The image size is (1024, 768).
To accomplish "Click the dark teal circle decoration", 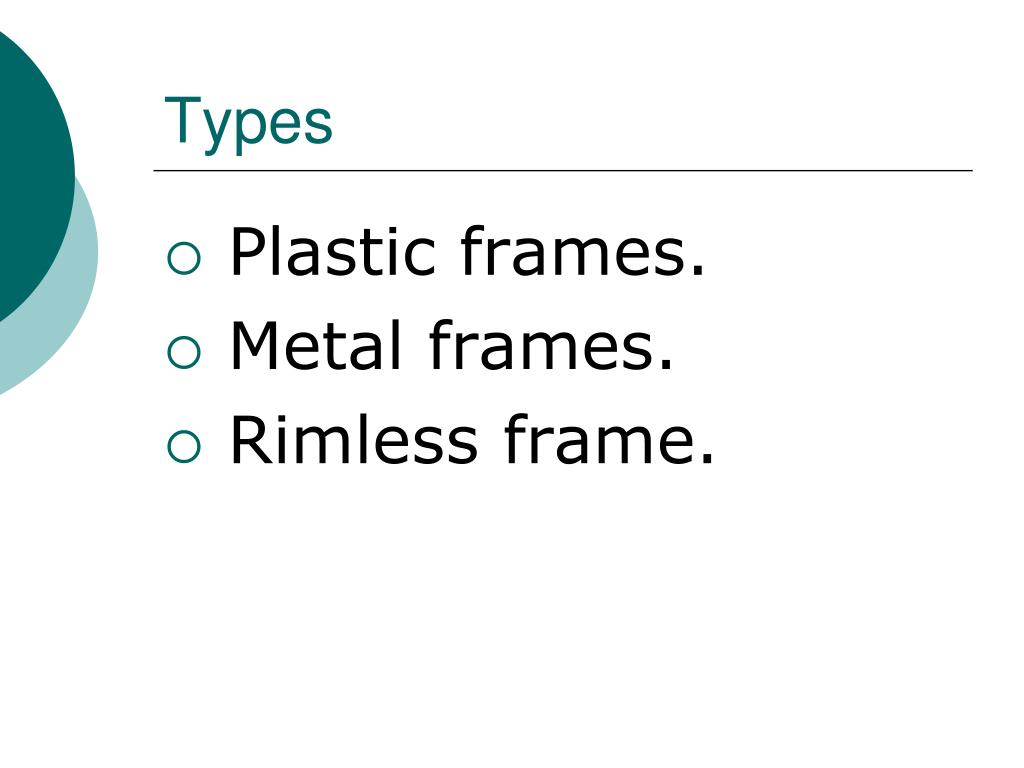I will (x=33, y=173).
